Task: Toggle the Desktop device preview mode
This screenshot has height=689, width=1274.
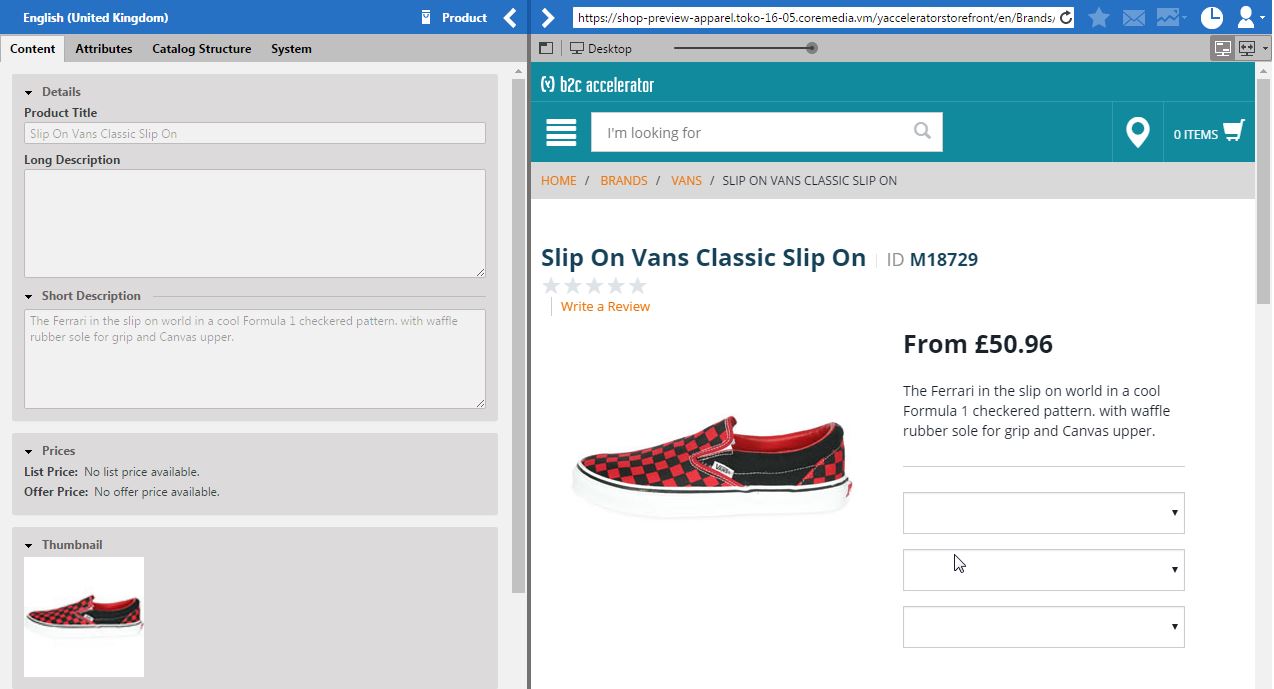Action: [x=601, y=47]
